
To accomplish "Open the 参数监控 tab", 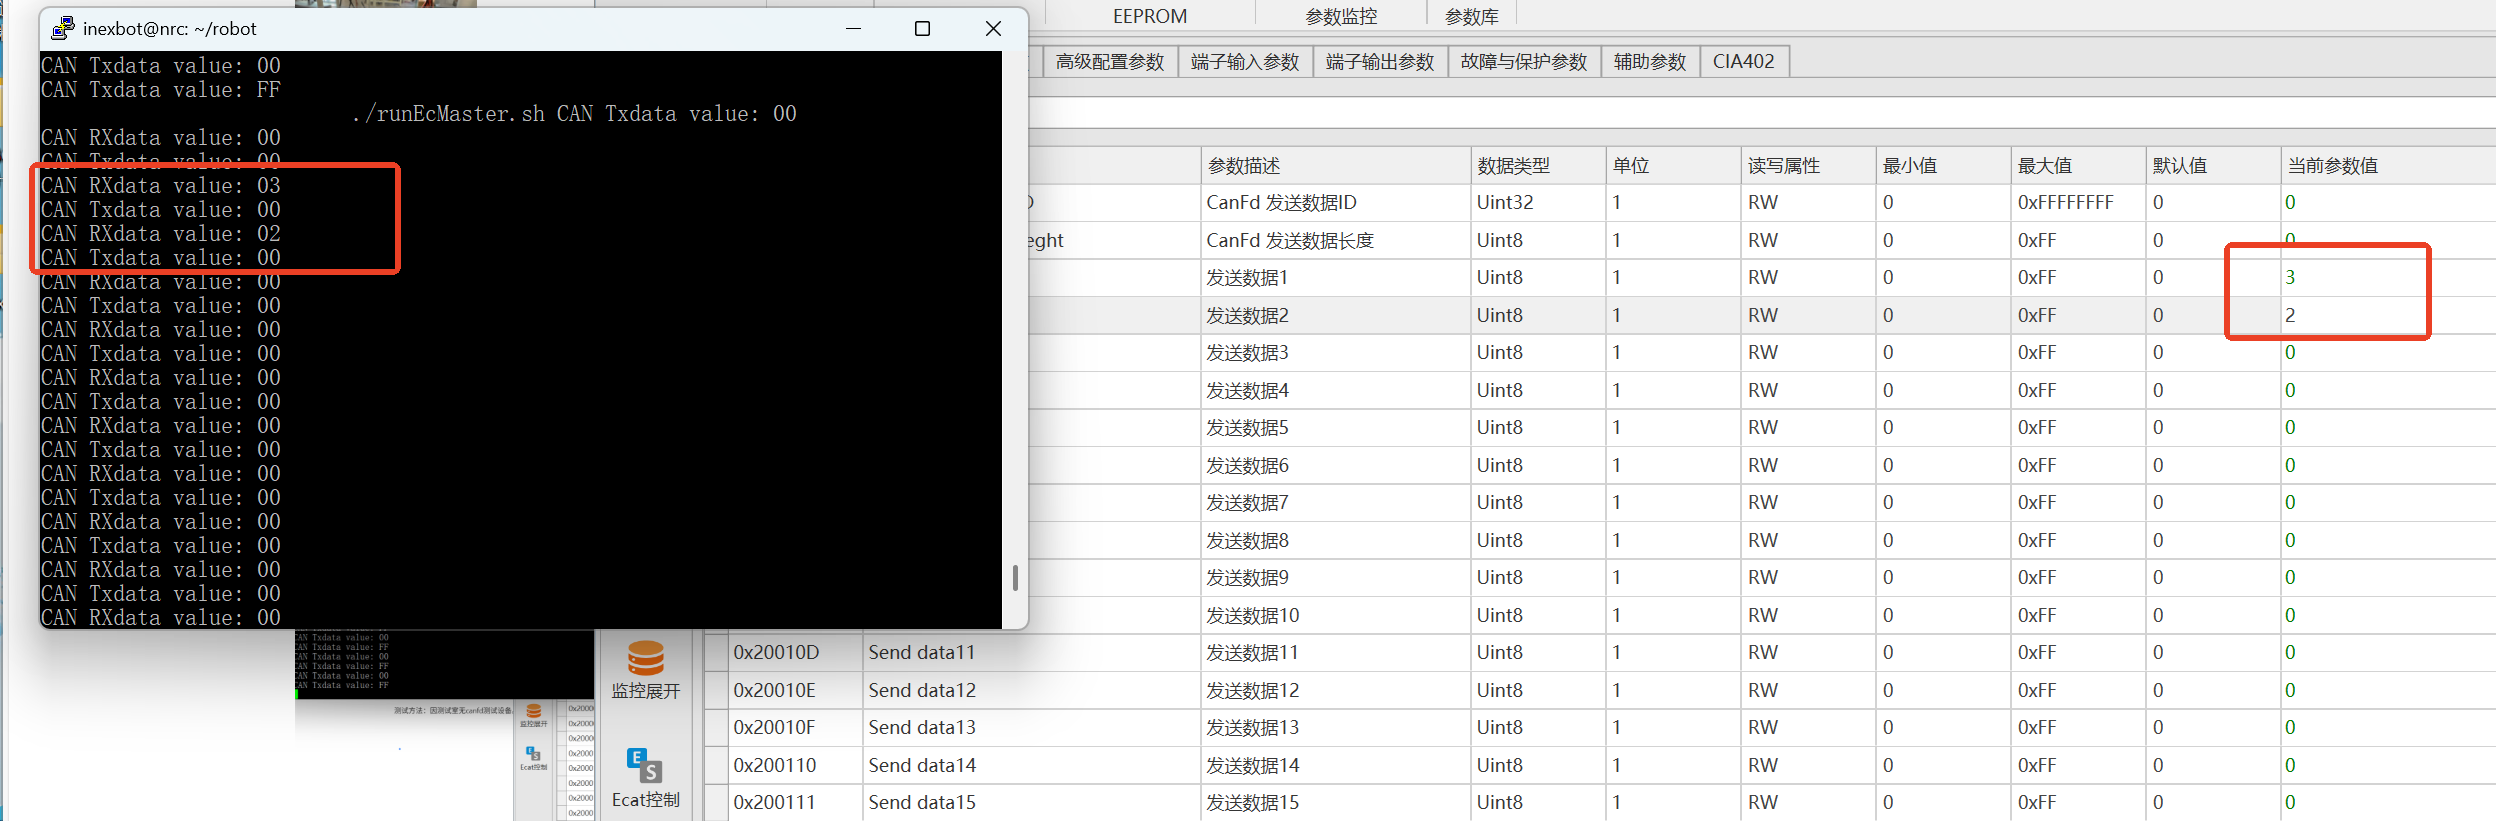I will click(1341, 16).
